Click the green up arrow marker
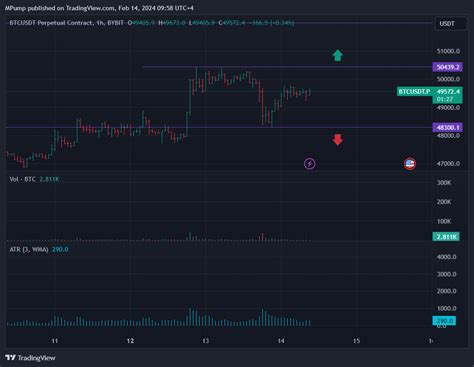The height and width of the screenshot is (367, 474). 338,55
